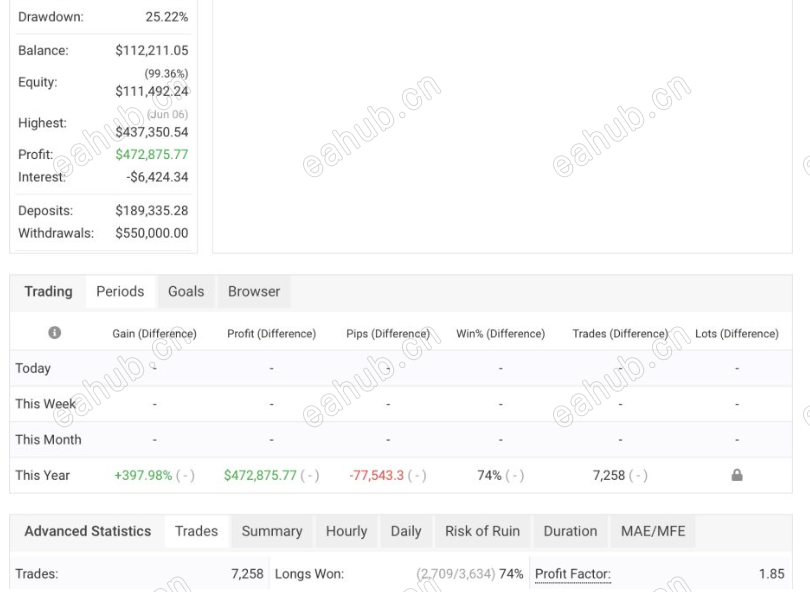
Task: Open the Trades statistics tab
Action: (x=196, y=531)
